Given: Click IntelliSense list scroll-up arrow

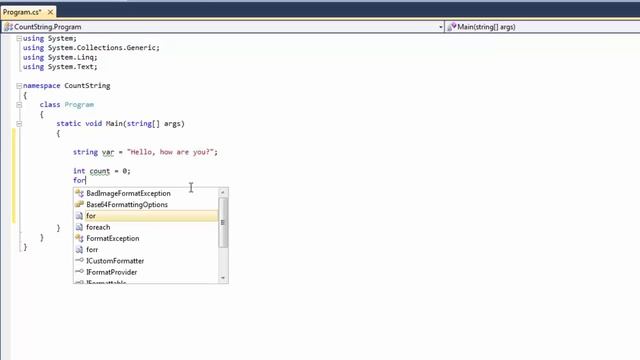Looking at the screenshot, I should [x=223, y=192].
